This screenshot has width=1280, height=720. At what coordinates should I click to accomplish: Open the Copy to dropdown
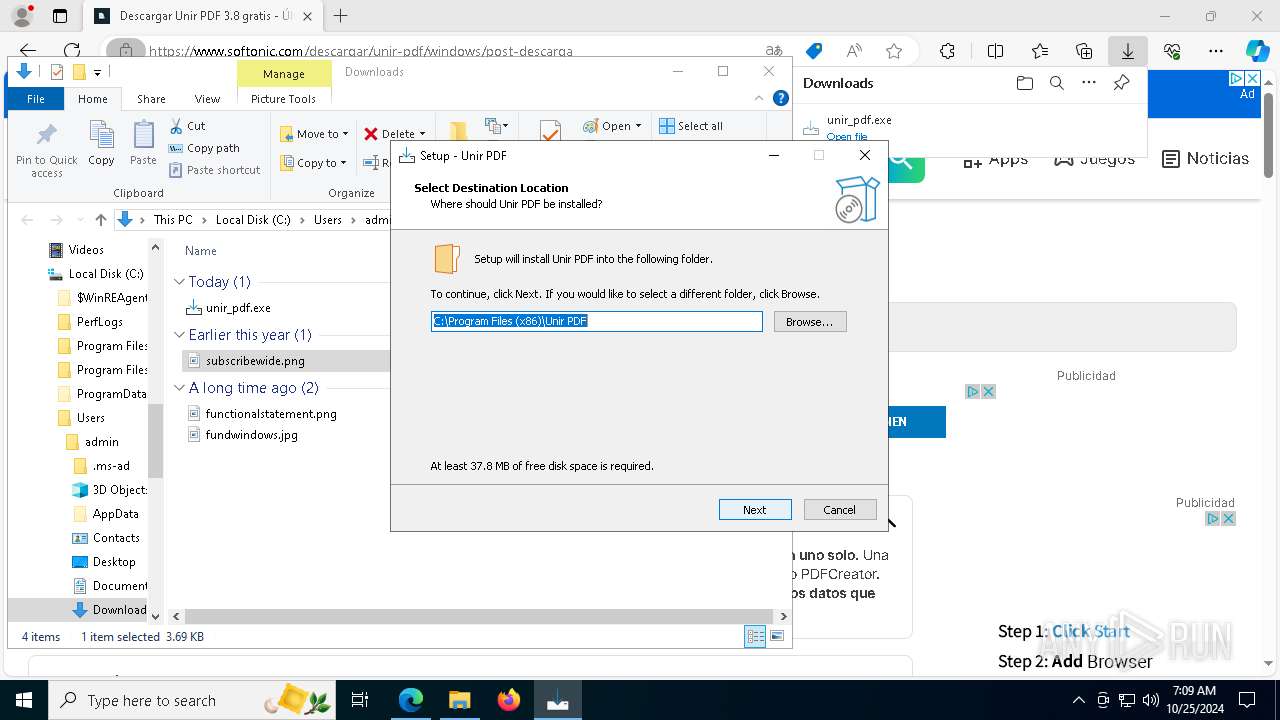pyautogui.click(x=313, y=163)
